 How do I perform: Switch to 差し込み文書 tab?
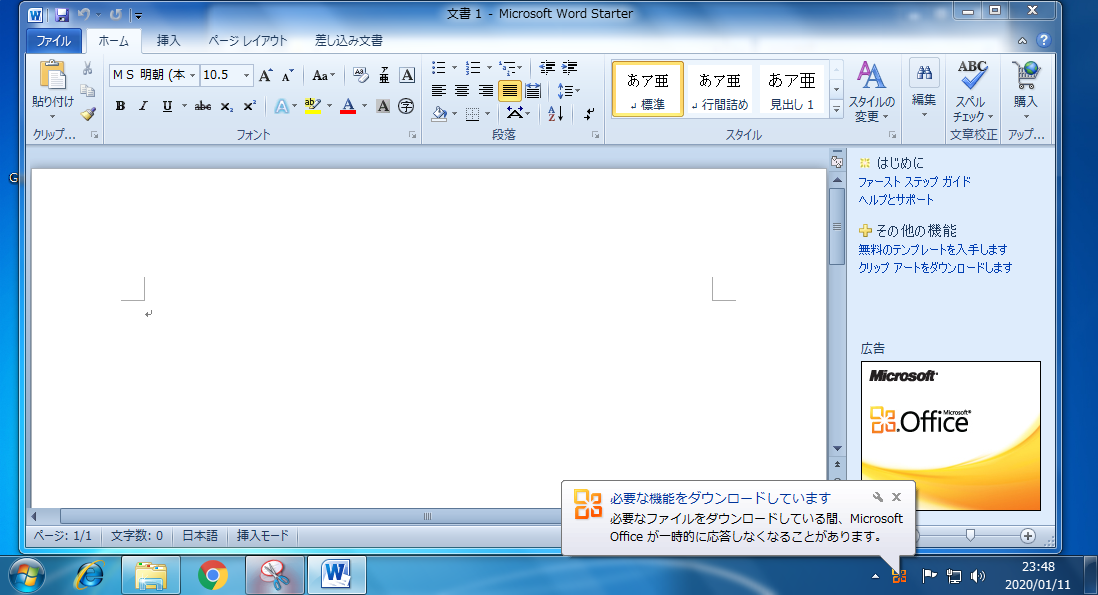(349, 41)
